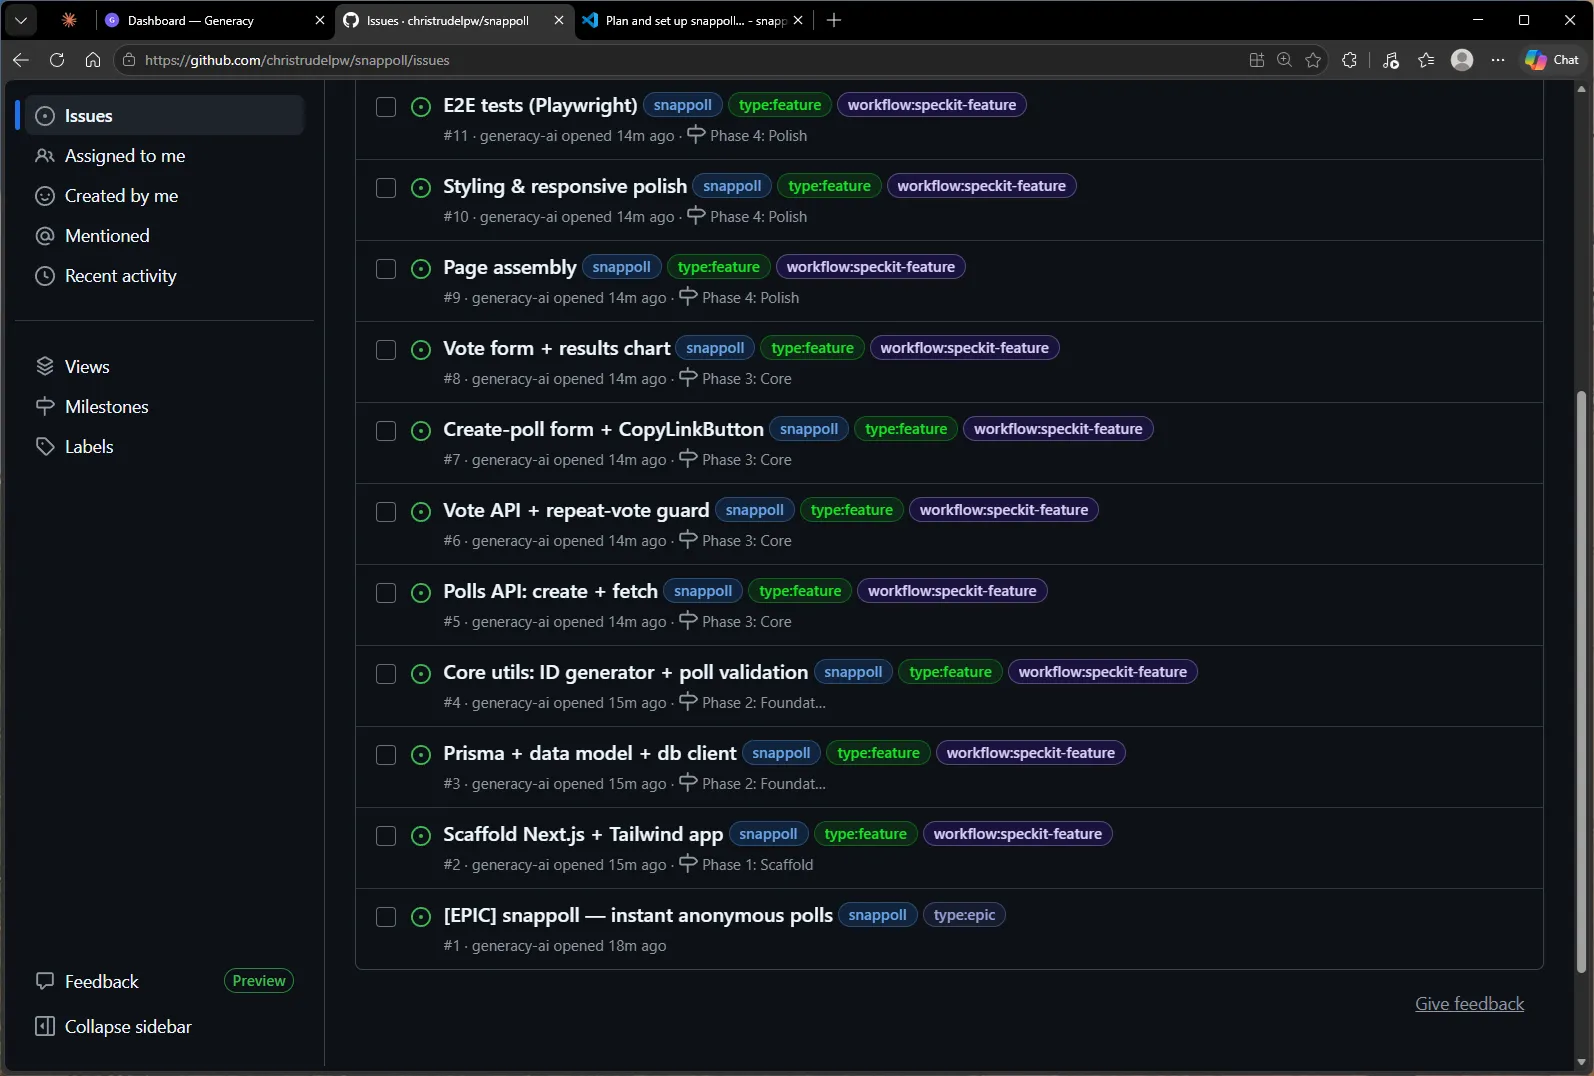The image size is (1594, 1076).
Task: Click the open status icon of Page assembly
Action: [x=421, y=269]
